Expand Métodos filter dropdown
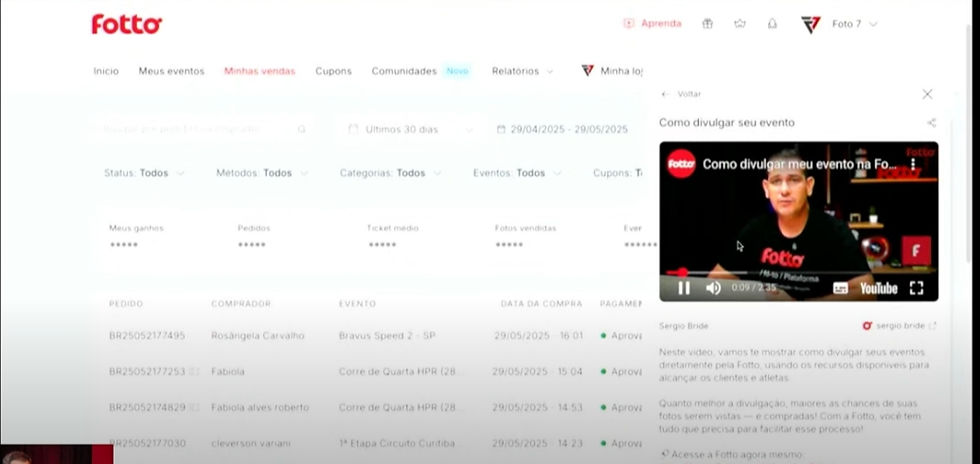The height and width of the screenshot is (464, 980). (262, 173)
